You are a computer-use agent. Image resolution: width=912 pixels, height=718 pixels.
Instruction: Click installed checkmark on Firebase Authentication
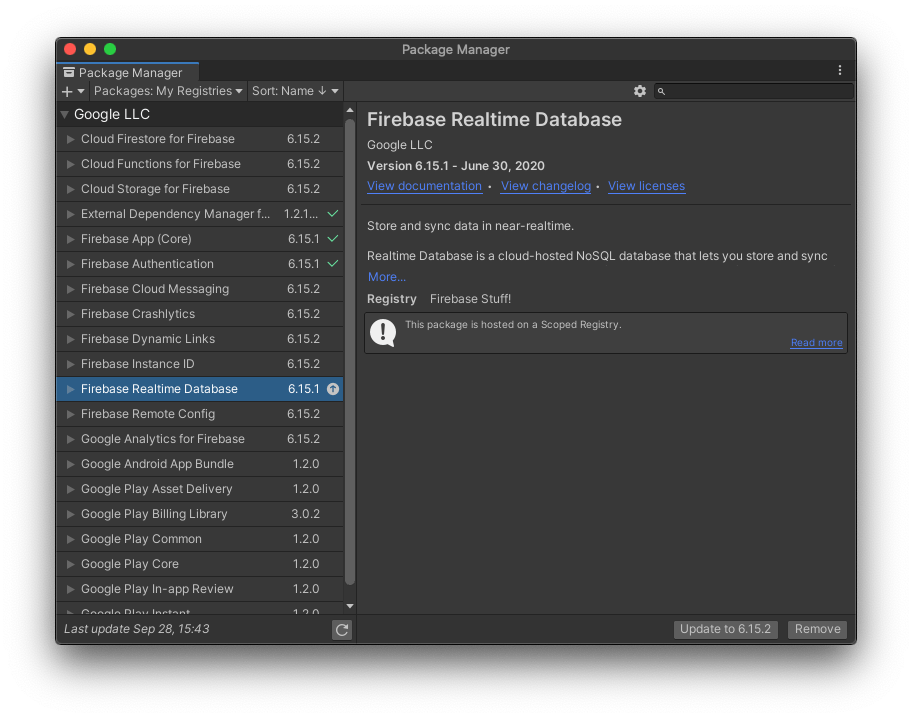333,264
